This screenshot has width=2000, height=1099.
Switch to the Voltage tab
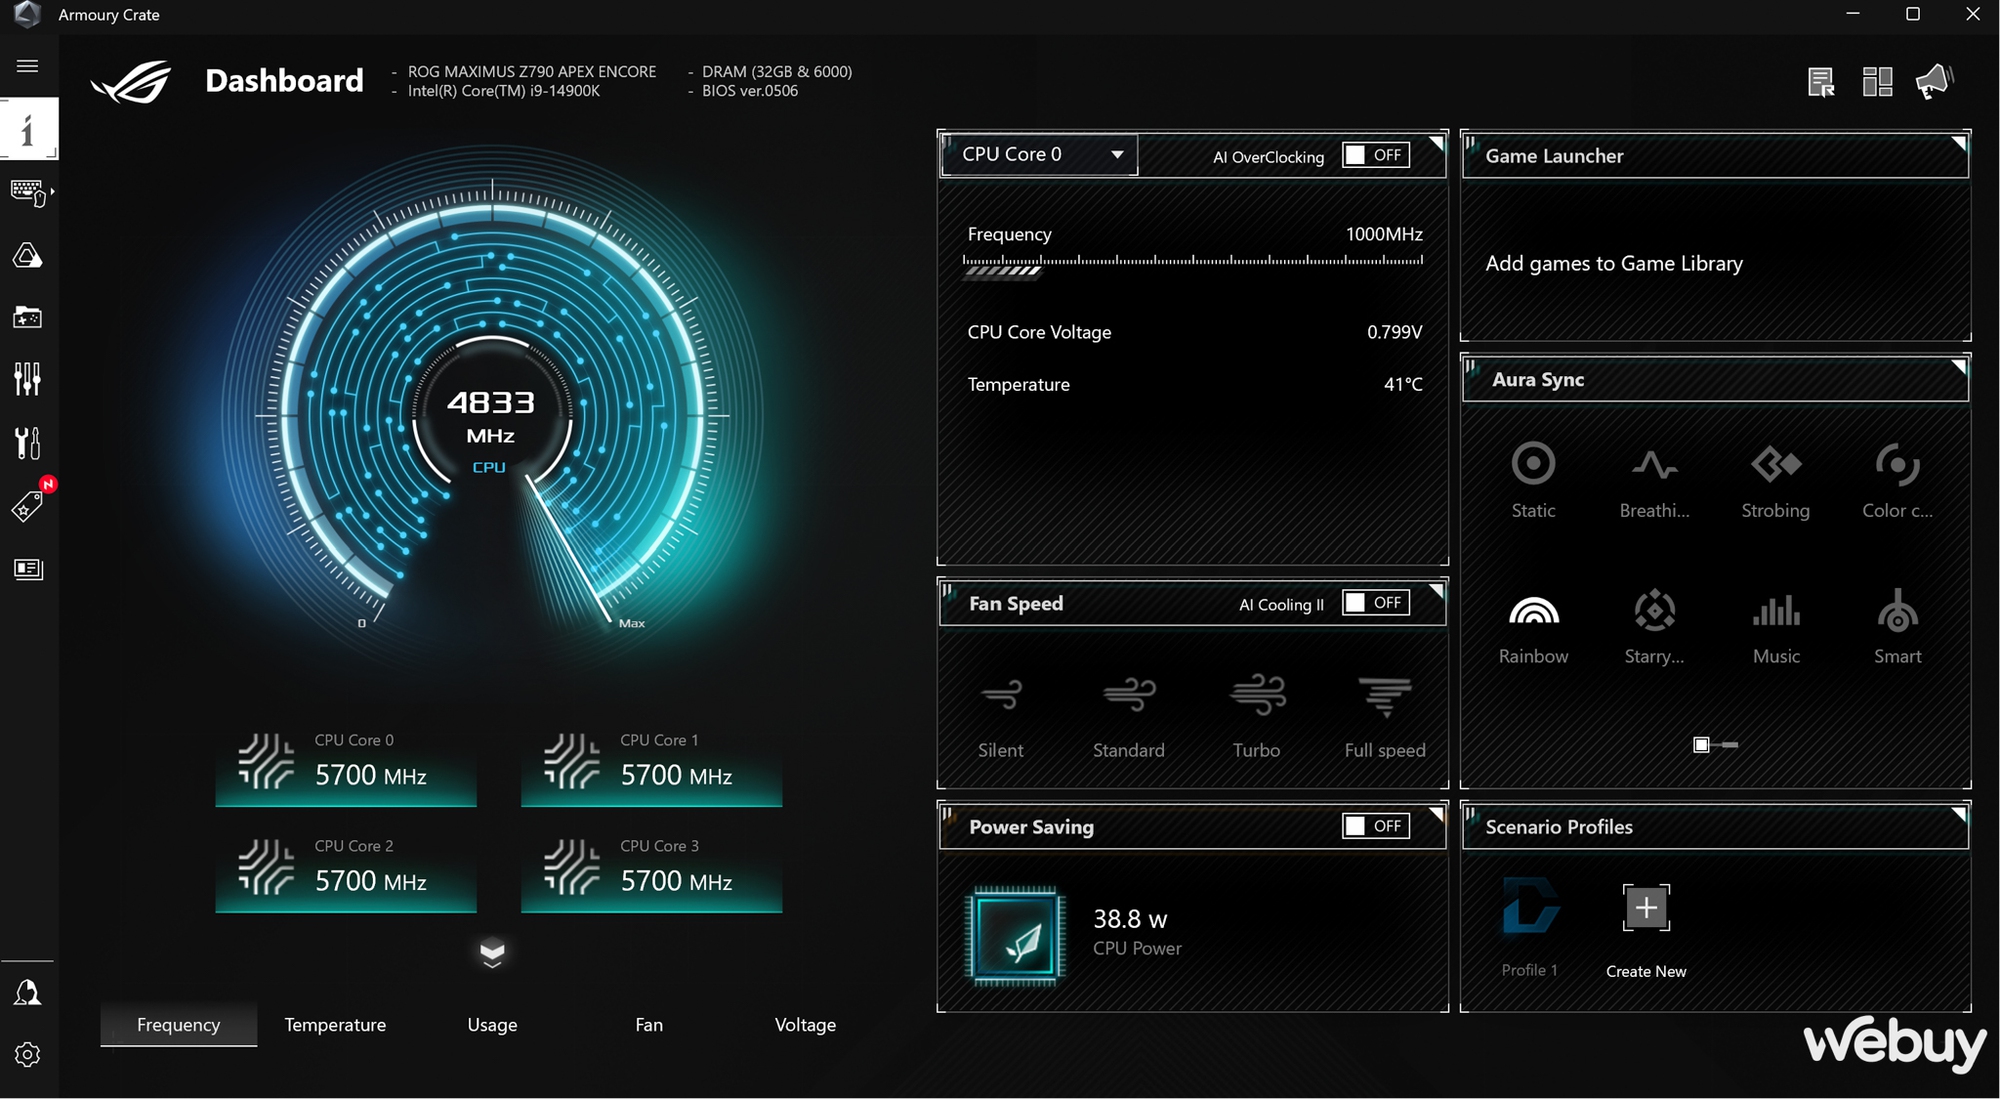point(805,1024)
